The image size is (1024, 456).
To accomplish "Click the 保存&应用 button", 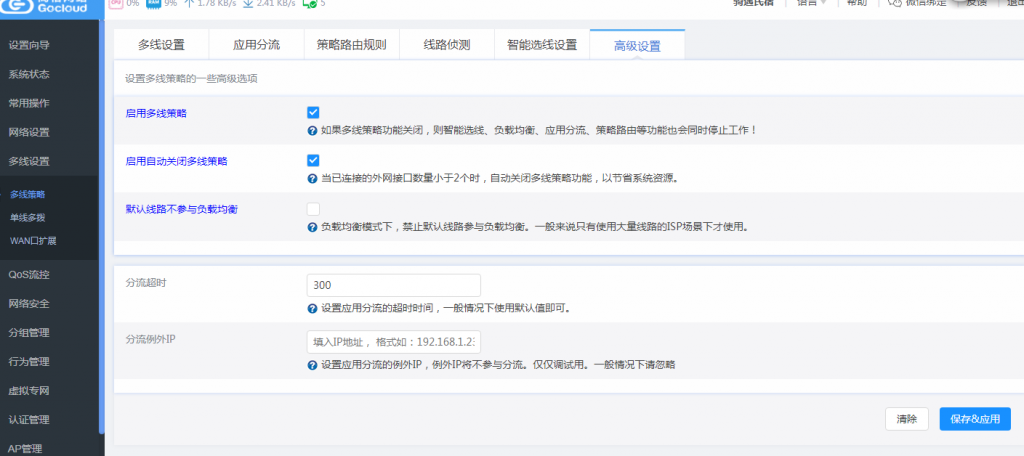I will pyautogui.click(x=974, y=419).
